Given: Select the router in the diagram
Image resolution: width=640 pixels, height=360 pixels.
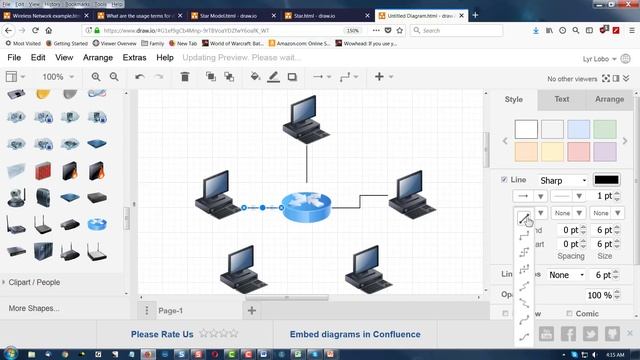Looking at the screenshot, I should (307, 207).
